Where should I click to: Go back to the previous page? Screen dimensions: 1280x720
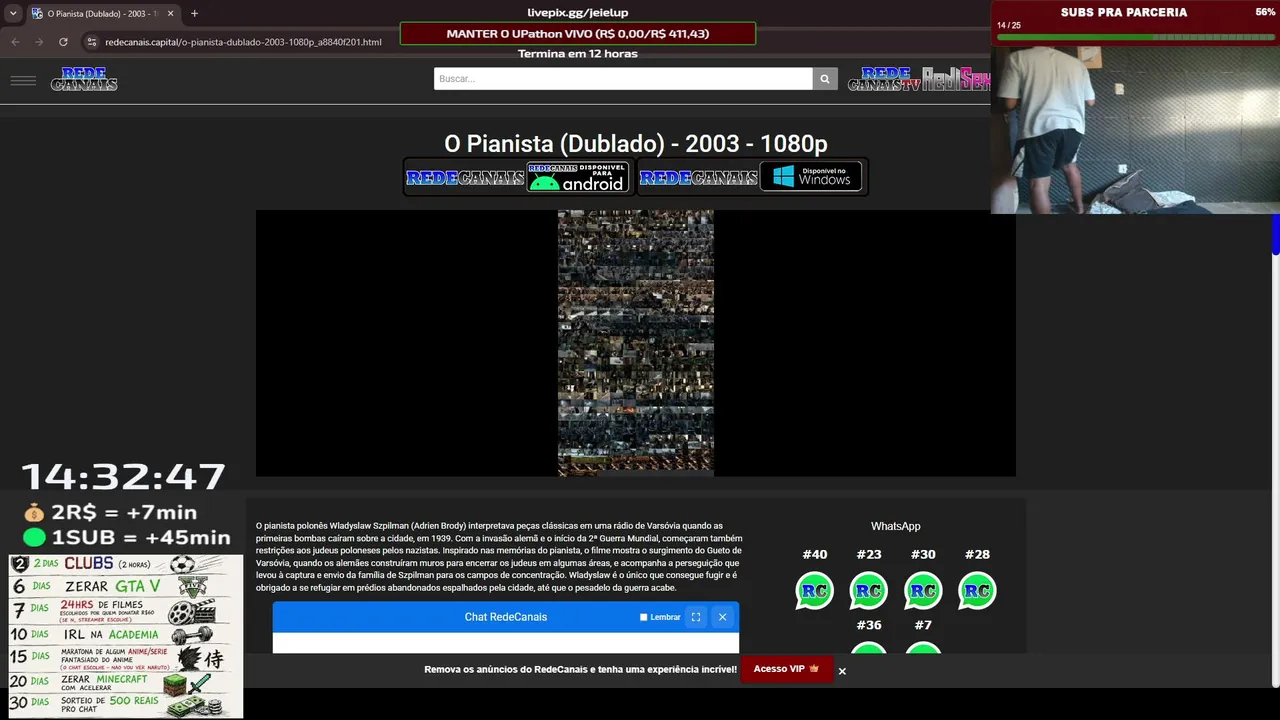(x=15, y=42)
